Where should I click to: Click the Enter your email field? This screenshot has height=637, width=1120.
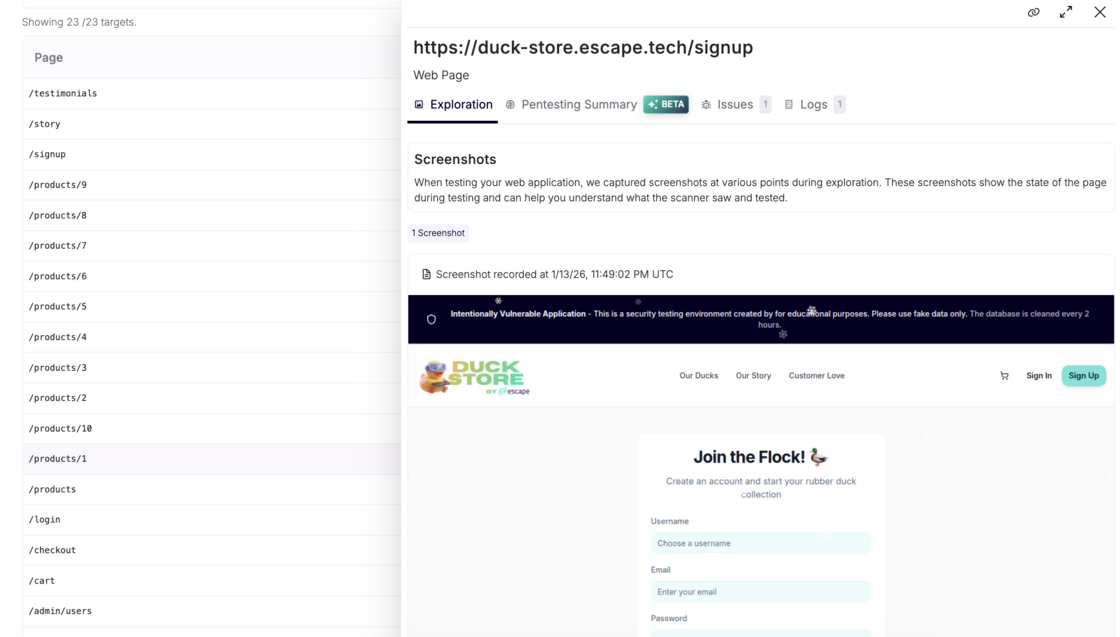point(760,592)
